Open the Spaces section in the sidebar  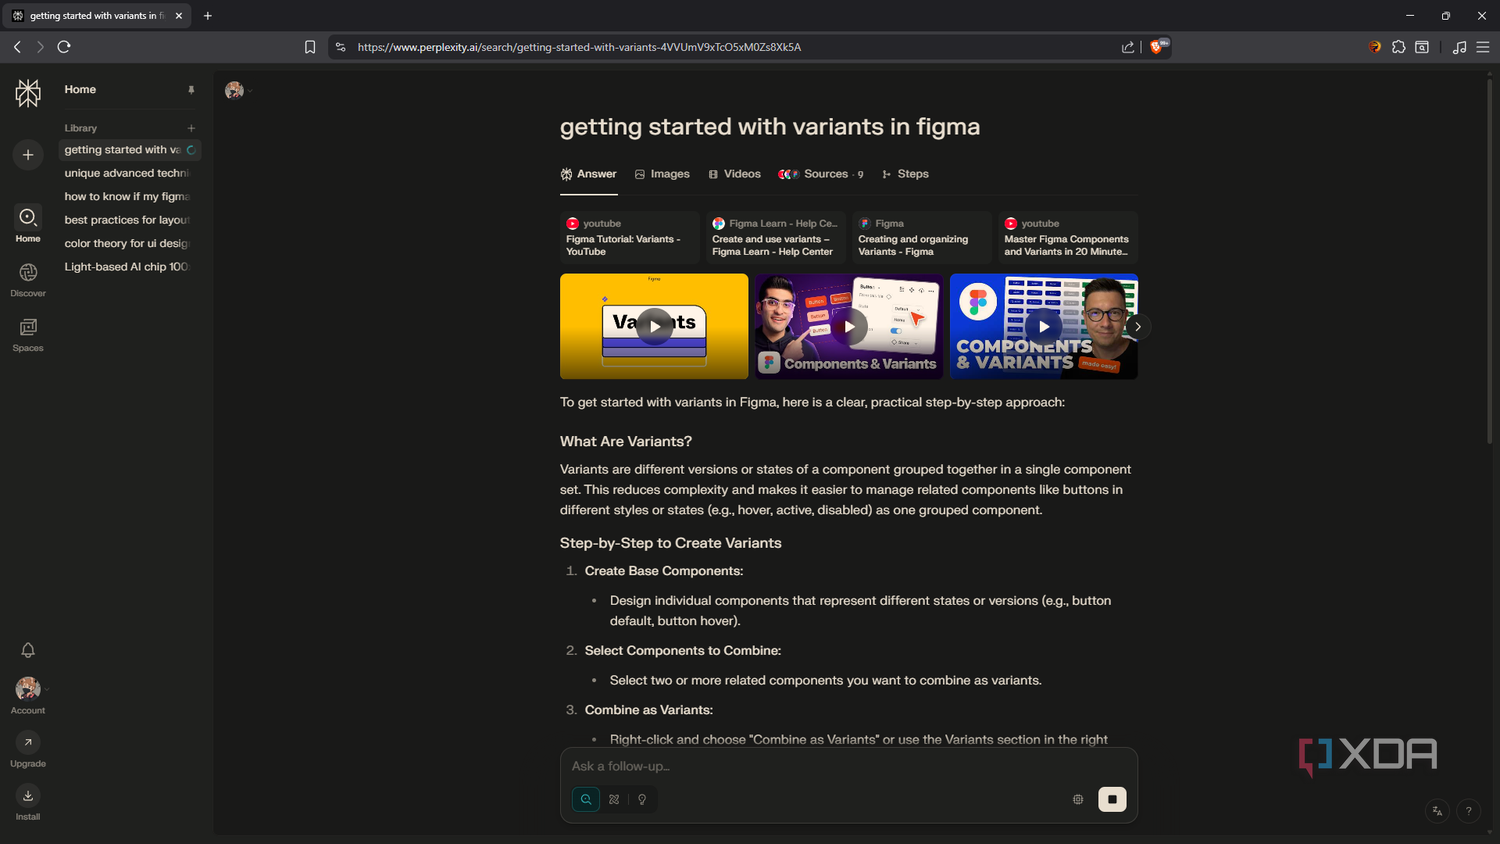point(28,334)
